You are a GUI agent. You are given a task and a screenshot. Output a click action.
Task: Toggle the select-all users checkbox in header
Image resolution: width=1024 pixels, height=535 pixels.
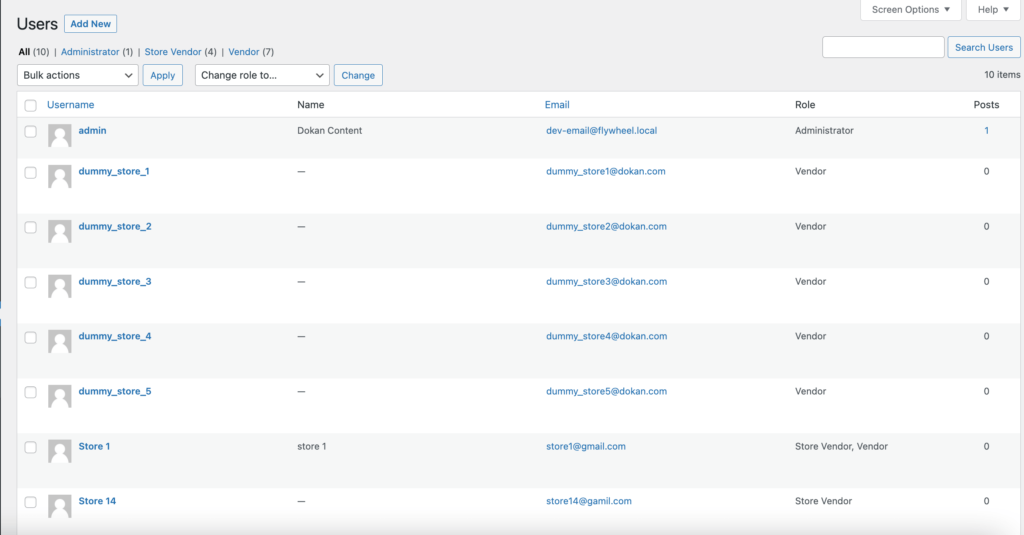31,105
